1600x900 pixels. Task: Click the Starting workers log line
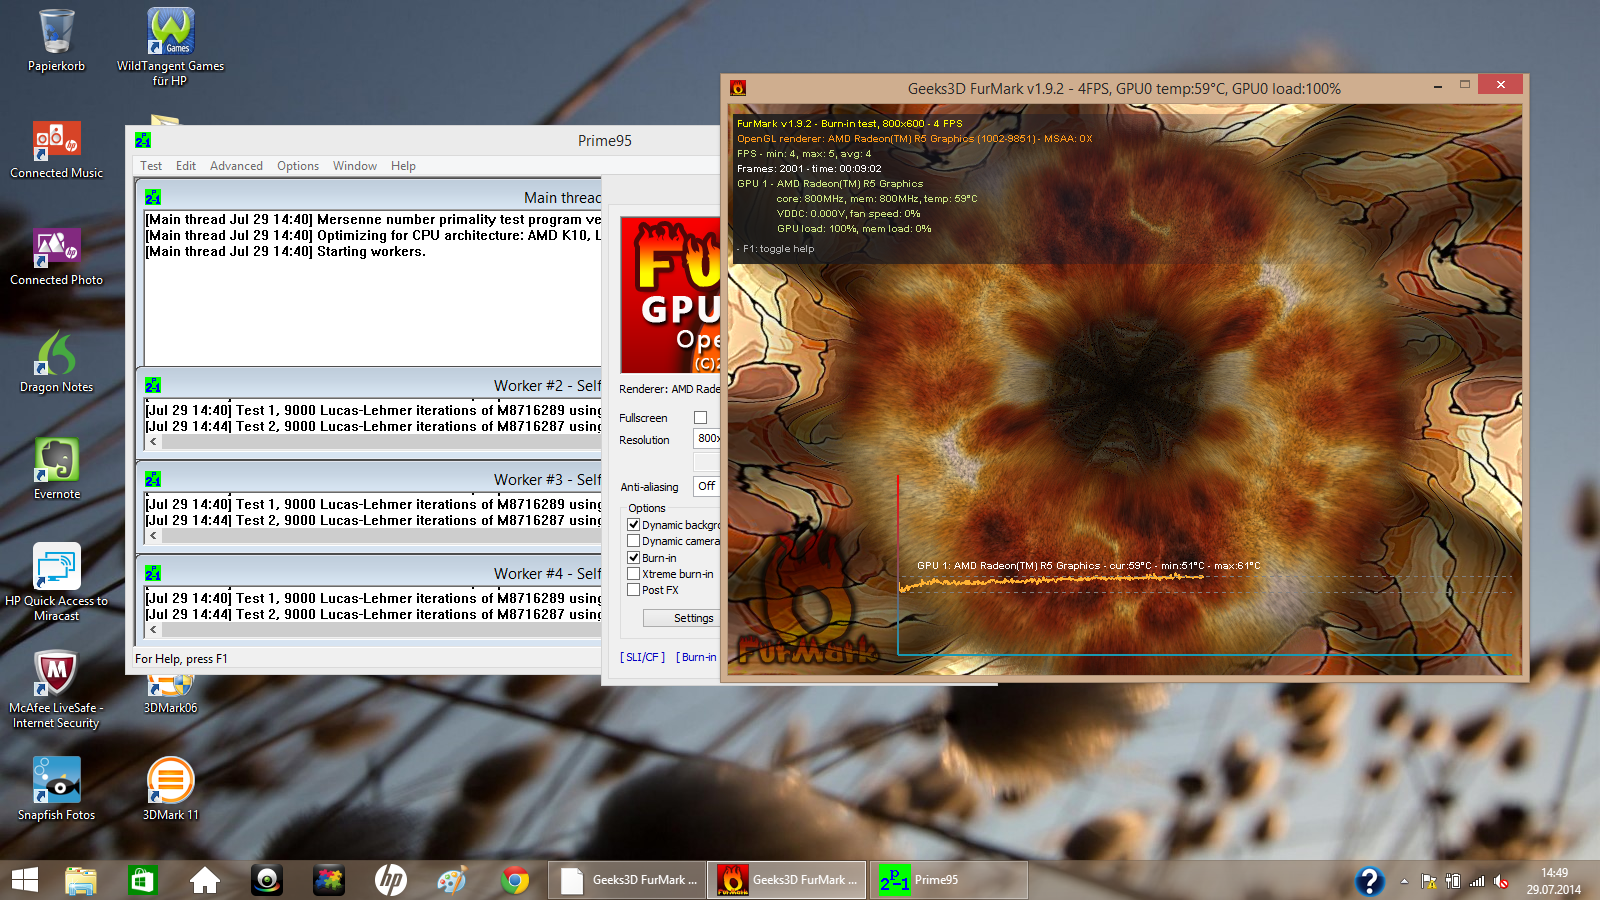coord(285,252)
